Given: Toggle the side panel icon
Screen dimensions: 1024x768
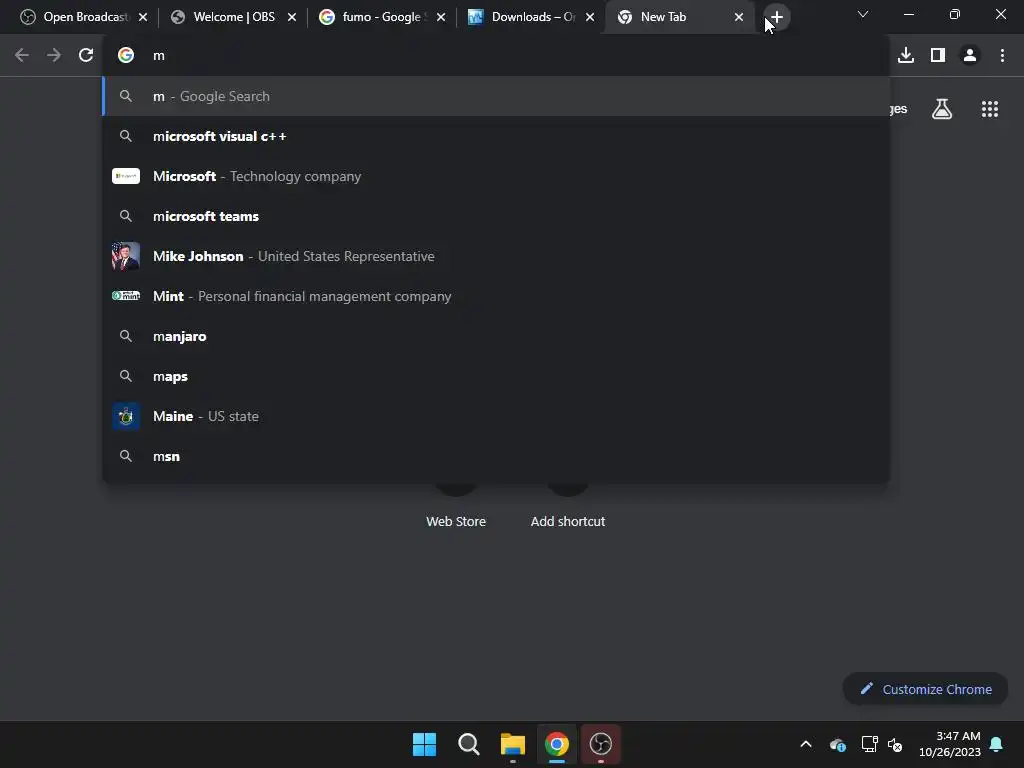Looking at the screenshot, I should (x=938, y=56).
